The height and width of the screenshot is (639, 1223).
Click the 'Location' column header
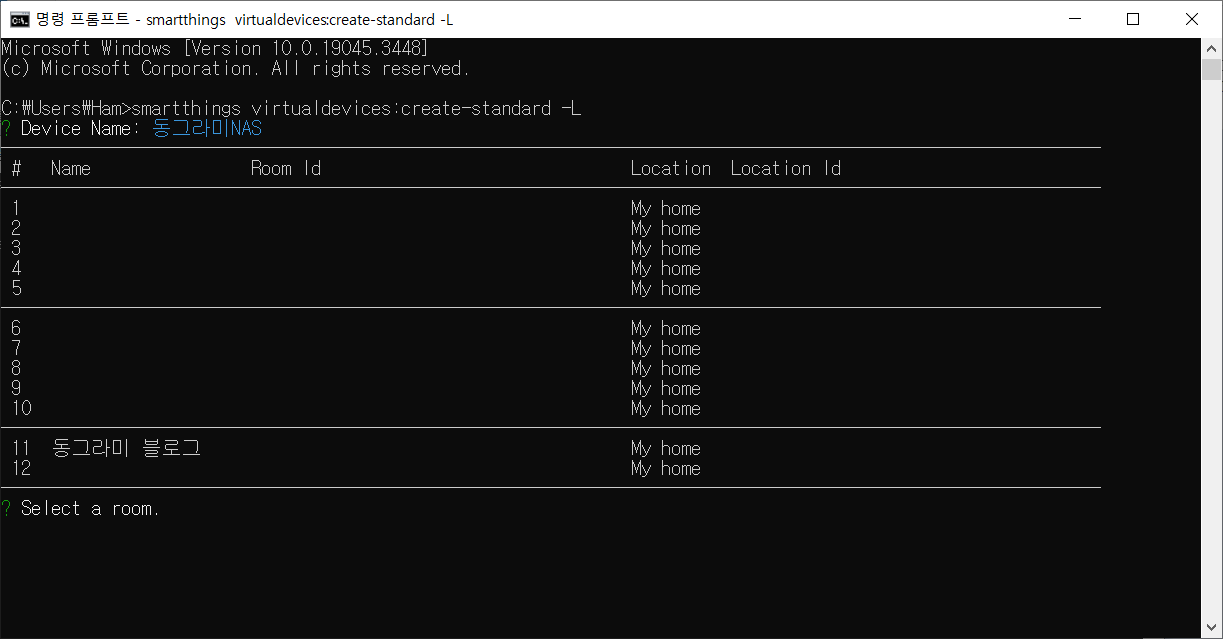(x=671, y=168)
